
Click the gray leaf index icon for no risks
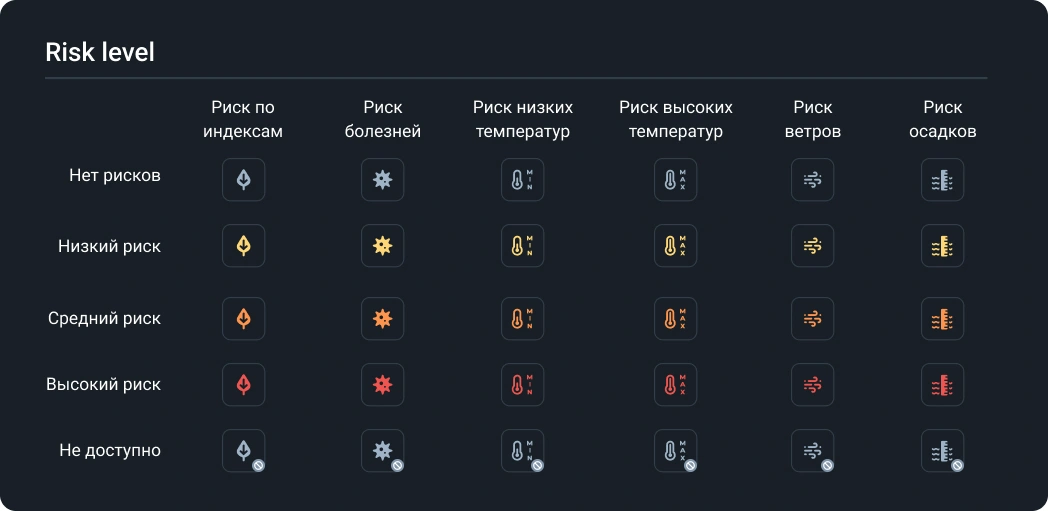click(x=243, y=180)
